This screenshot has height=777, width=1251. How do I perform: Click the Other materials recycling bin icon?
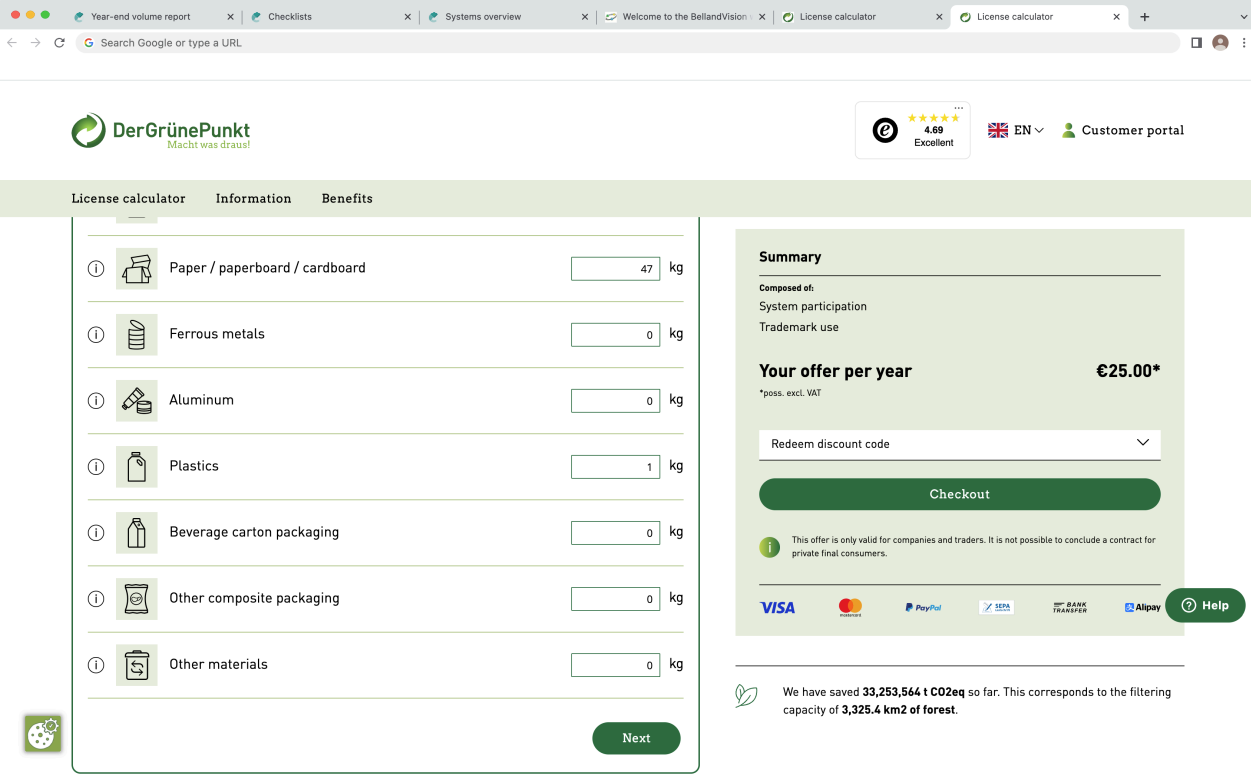[x=137, y=665]
